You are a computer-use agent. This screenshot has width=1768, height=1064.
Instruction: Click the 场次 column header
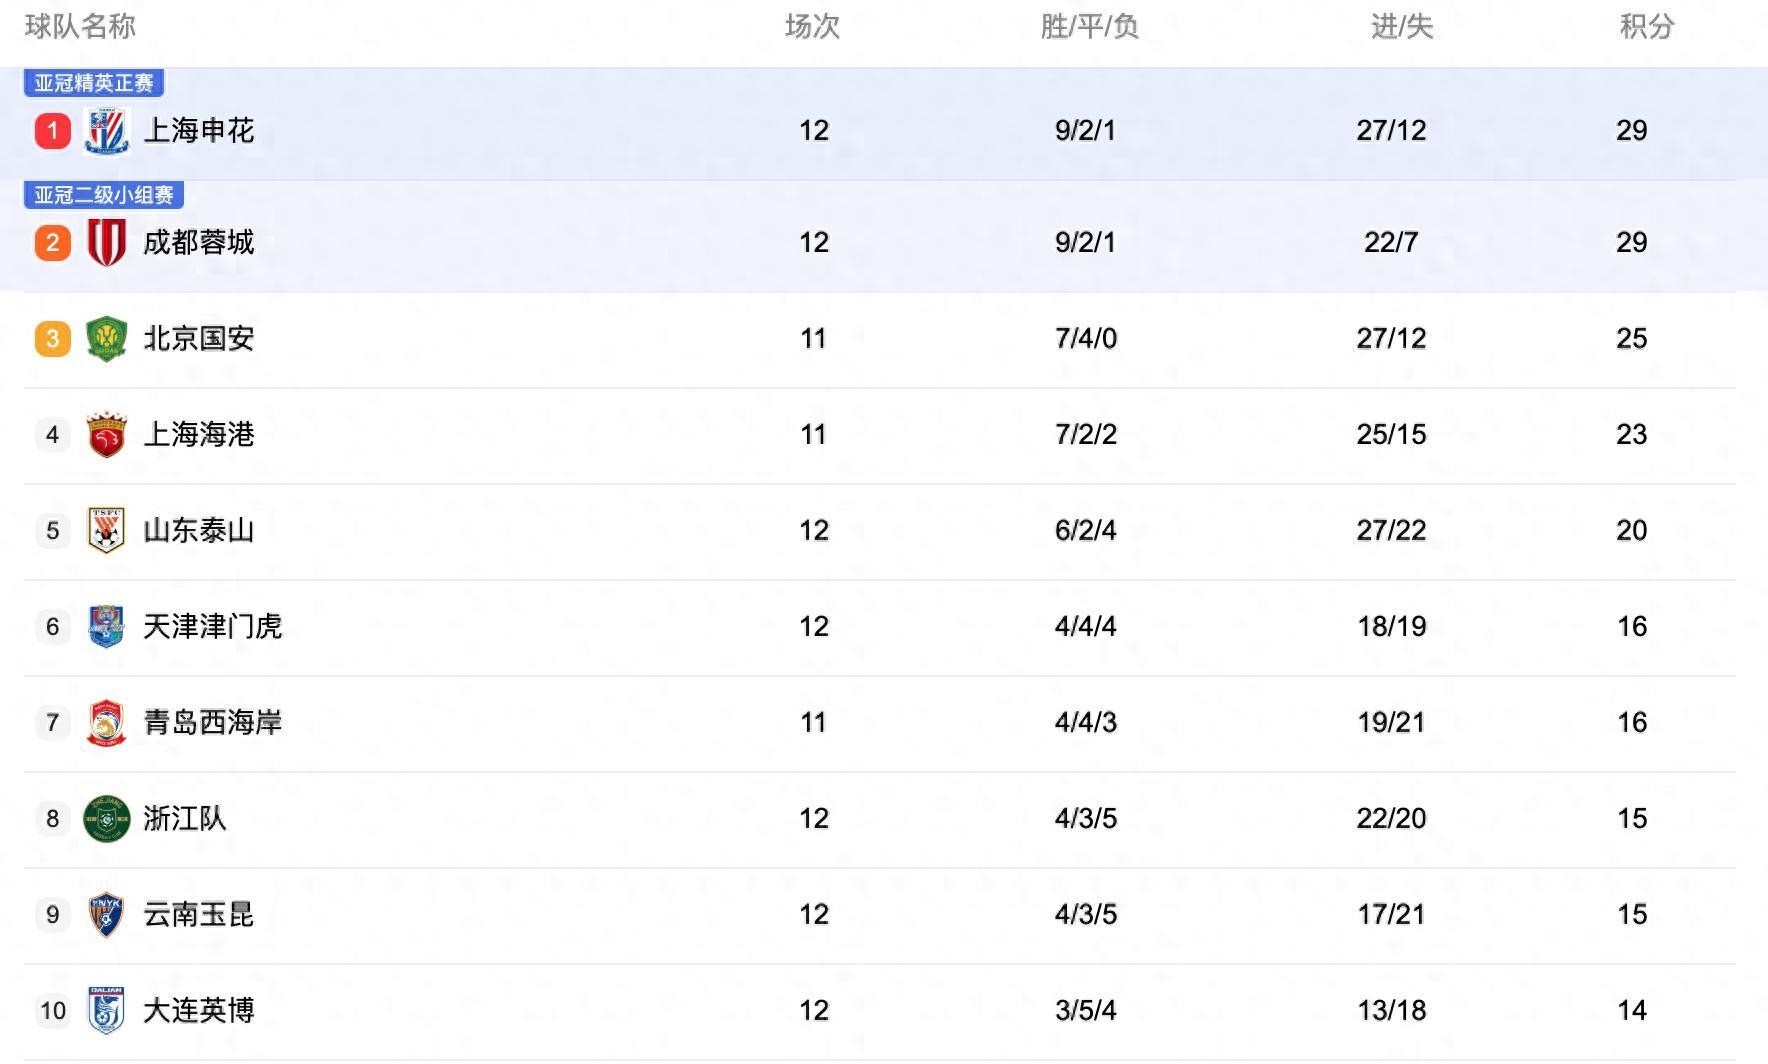(x=812, y=27)
